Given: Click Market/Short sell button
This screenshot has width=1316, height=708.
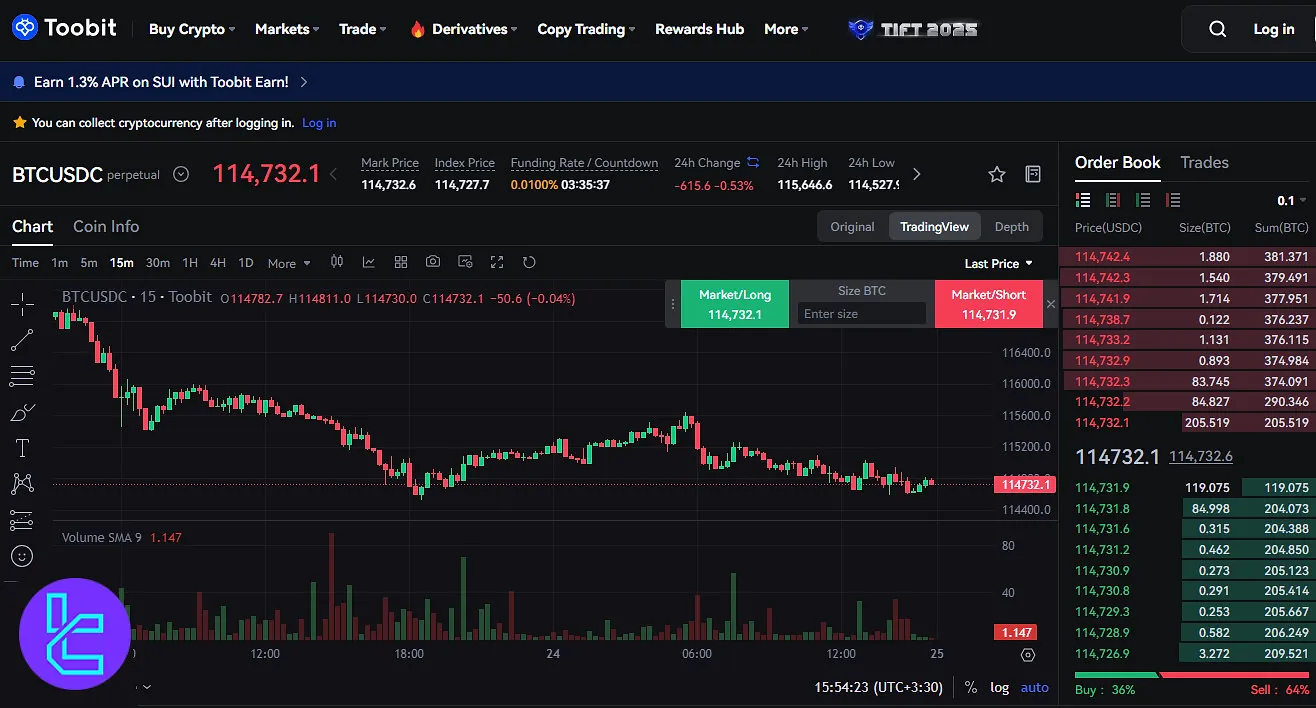Looking at the screenshot, I should coord(989,304).
